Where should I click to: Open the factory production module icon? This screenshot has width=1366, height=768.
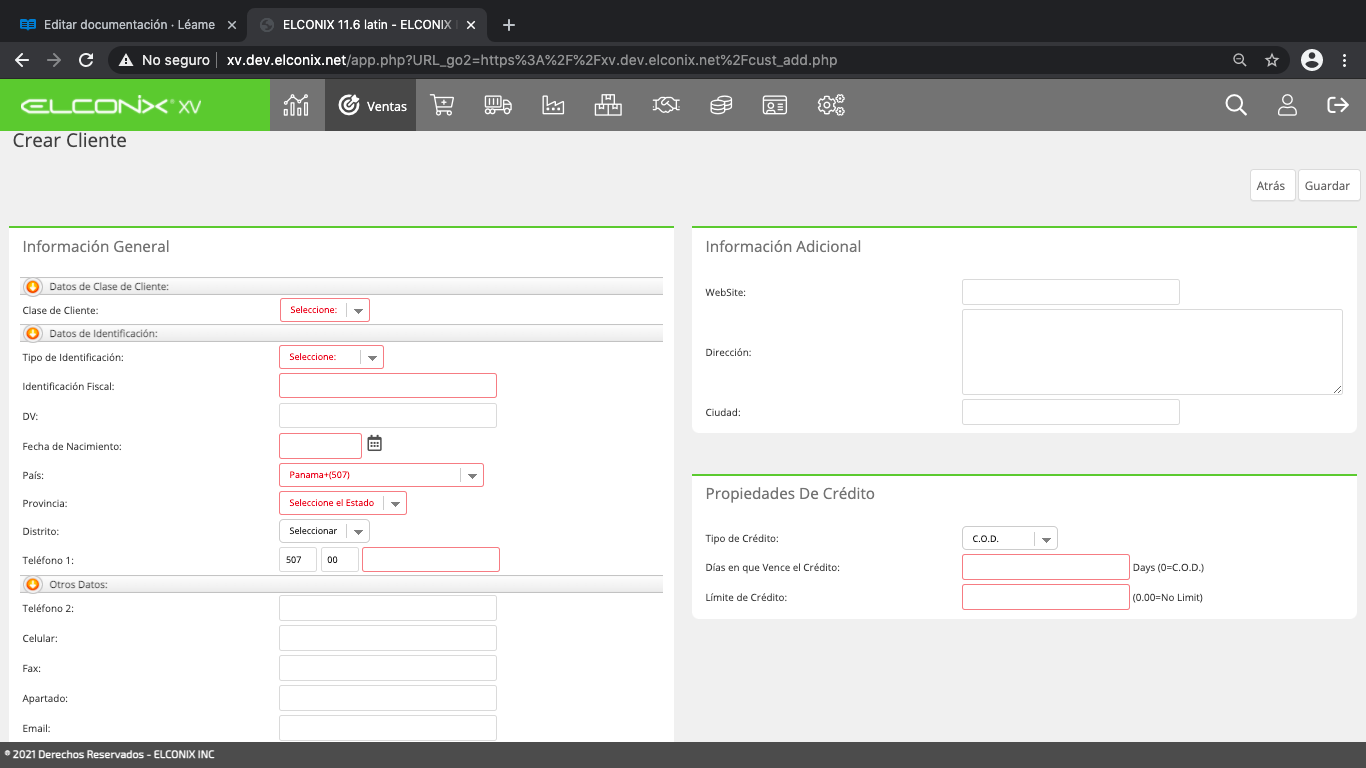click(553, 105)
